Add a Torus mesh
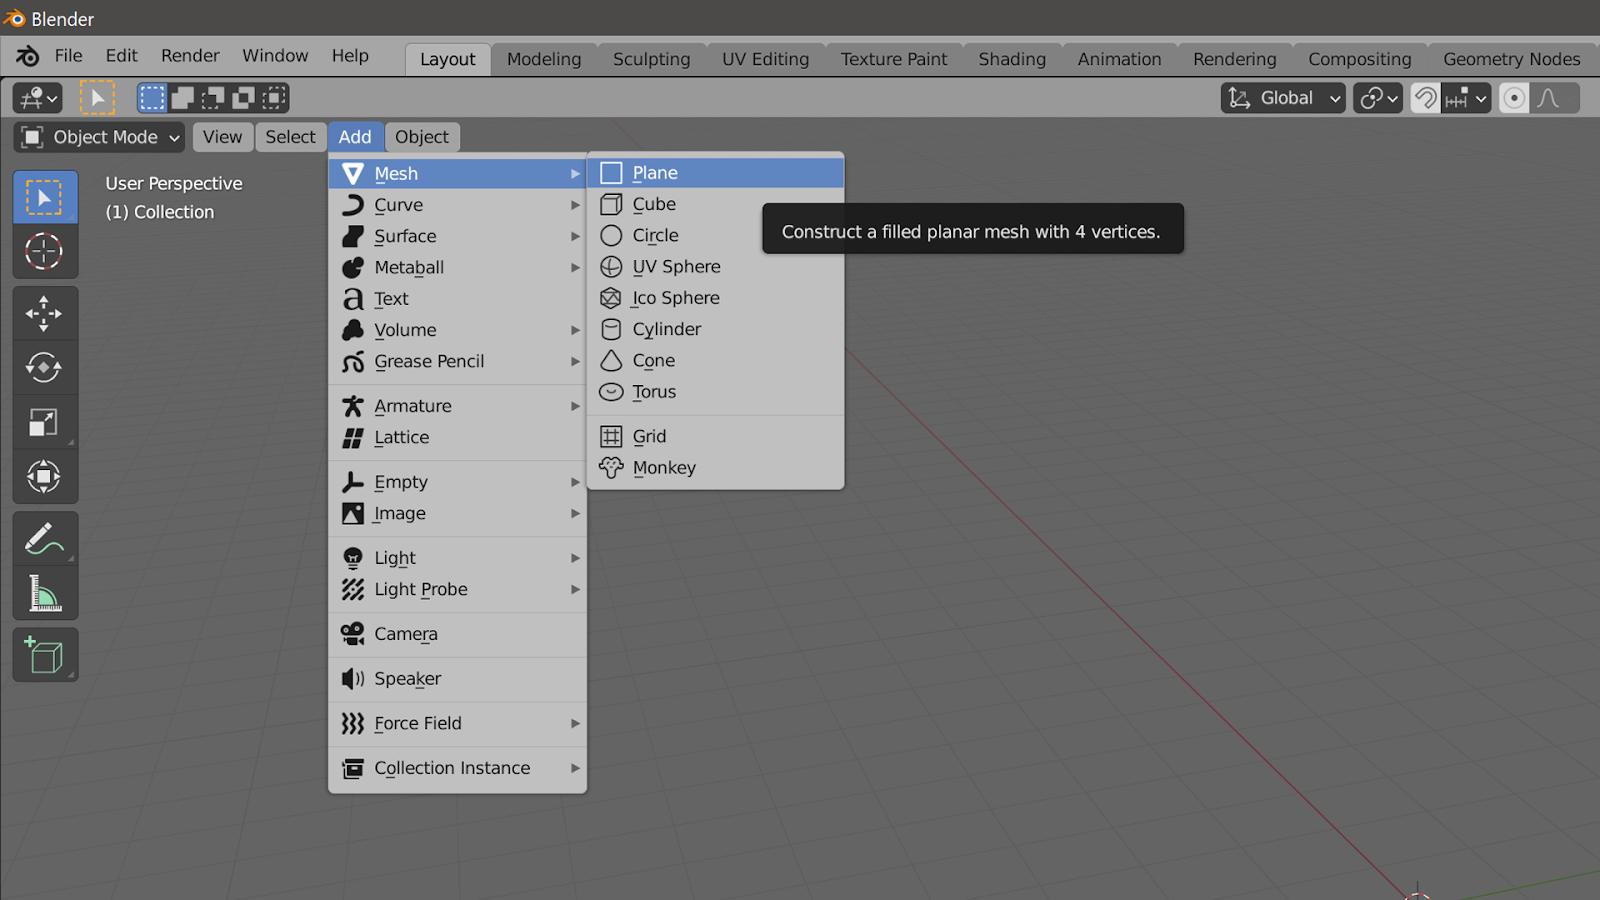This screenshot has height=900, width=1600. (716, 392)
